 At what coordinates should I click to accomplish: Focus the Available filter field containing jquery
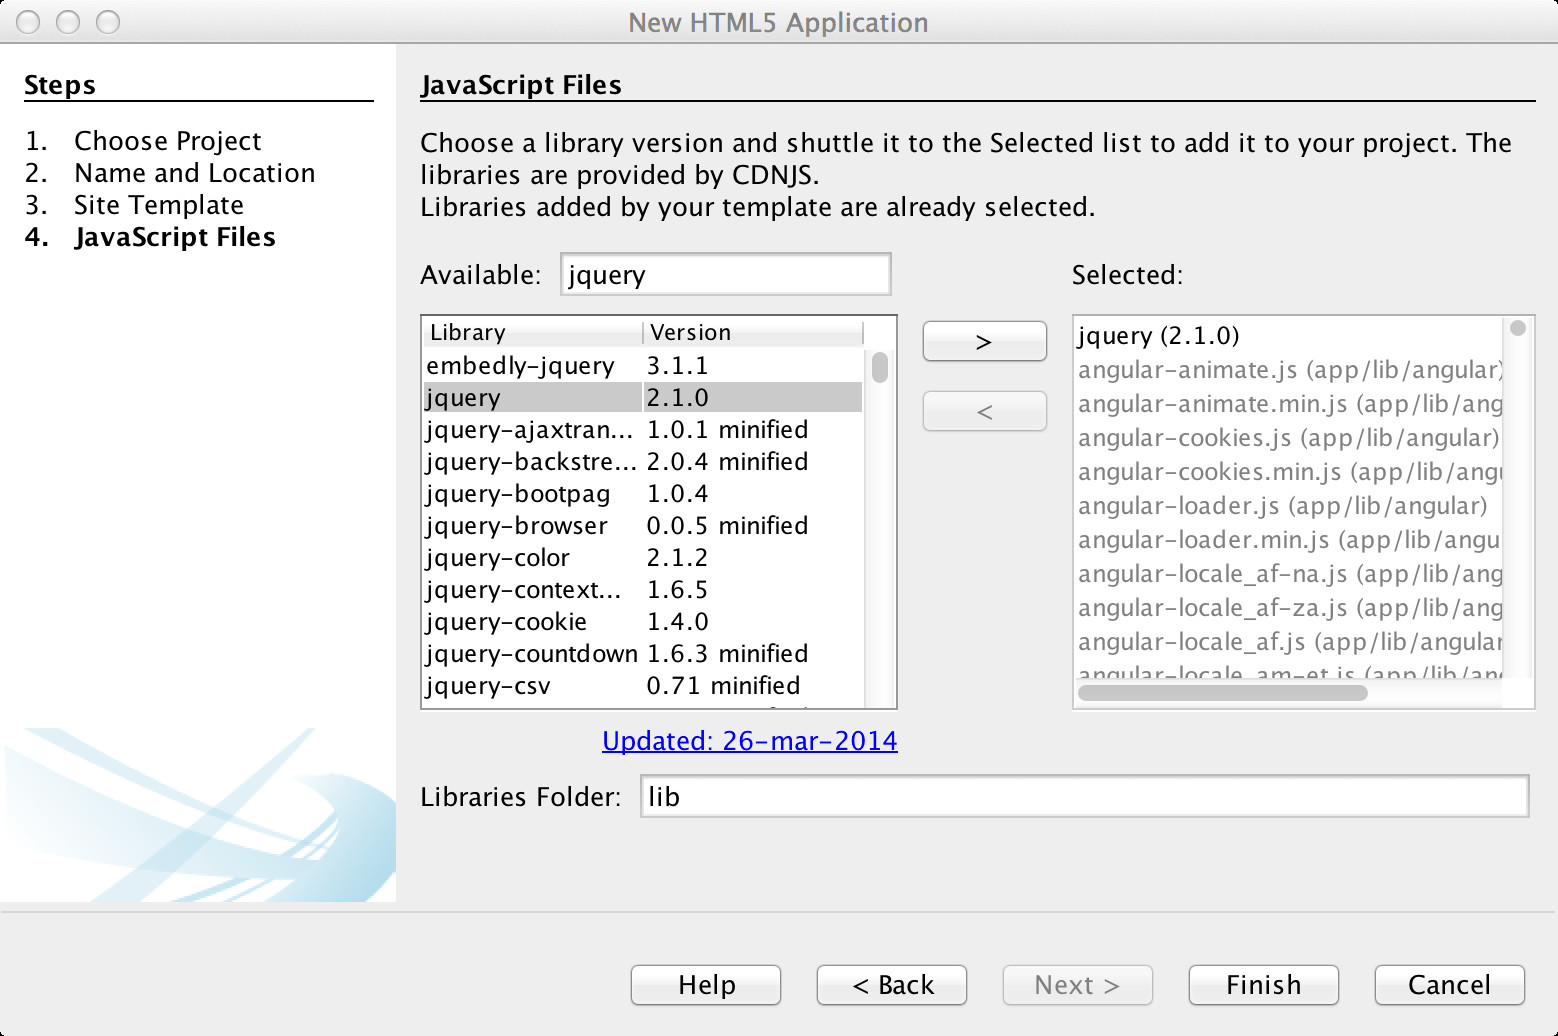(725, 274)
